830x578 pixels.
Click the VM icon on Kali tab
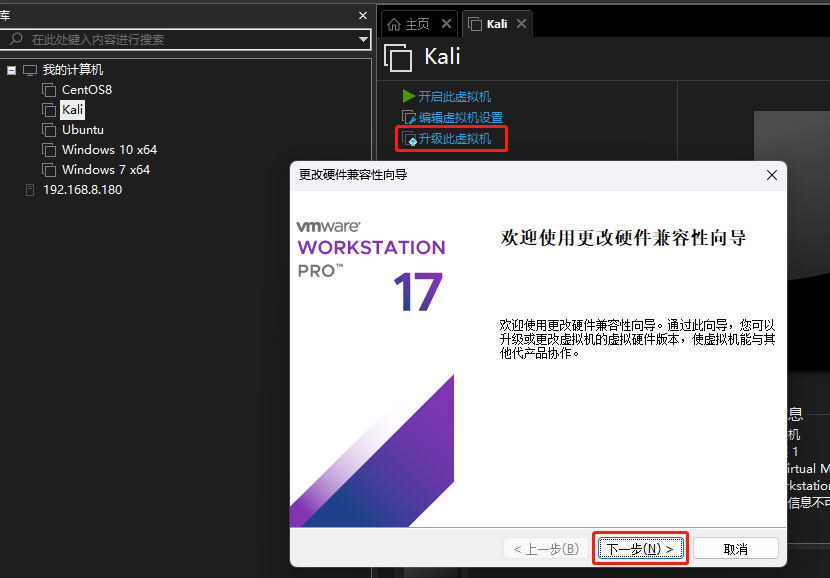point(475,24)
